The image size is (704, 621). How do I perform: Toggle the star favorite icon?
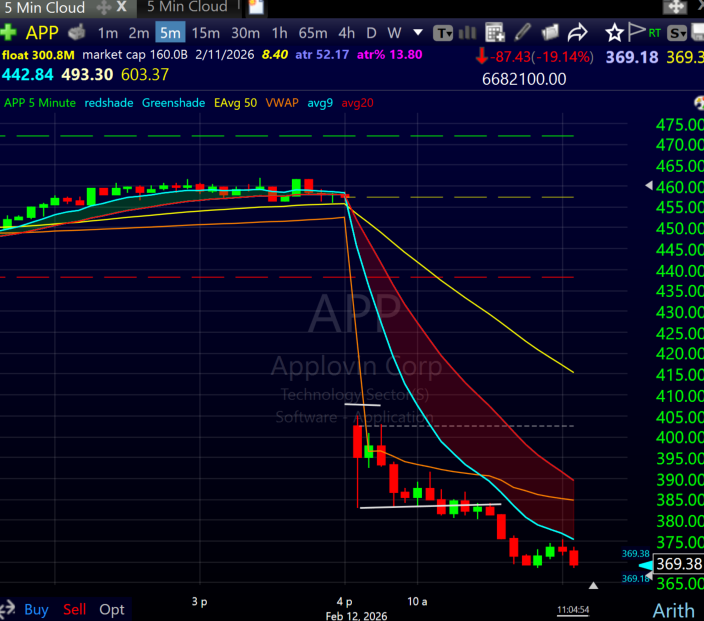(x=614, y=33)
